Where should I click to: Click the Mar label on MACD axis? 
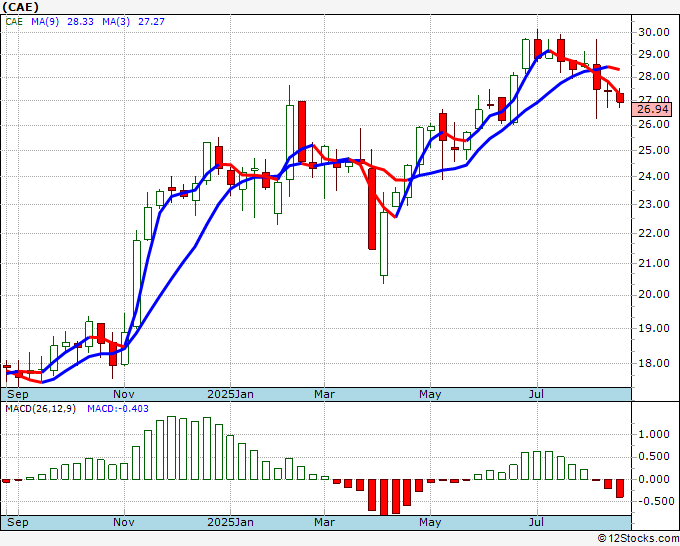324,522
